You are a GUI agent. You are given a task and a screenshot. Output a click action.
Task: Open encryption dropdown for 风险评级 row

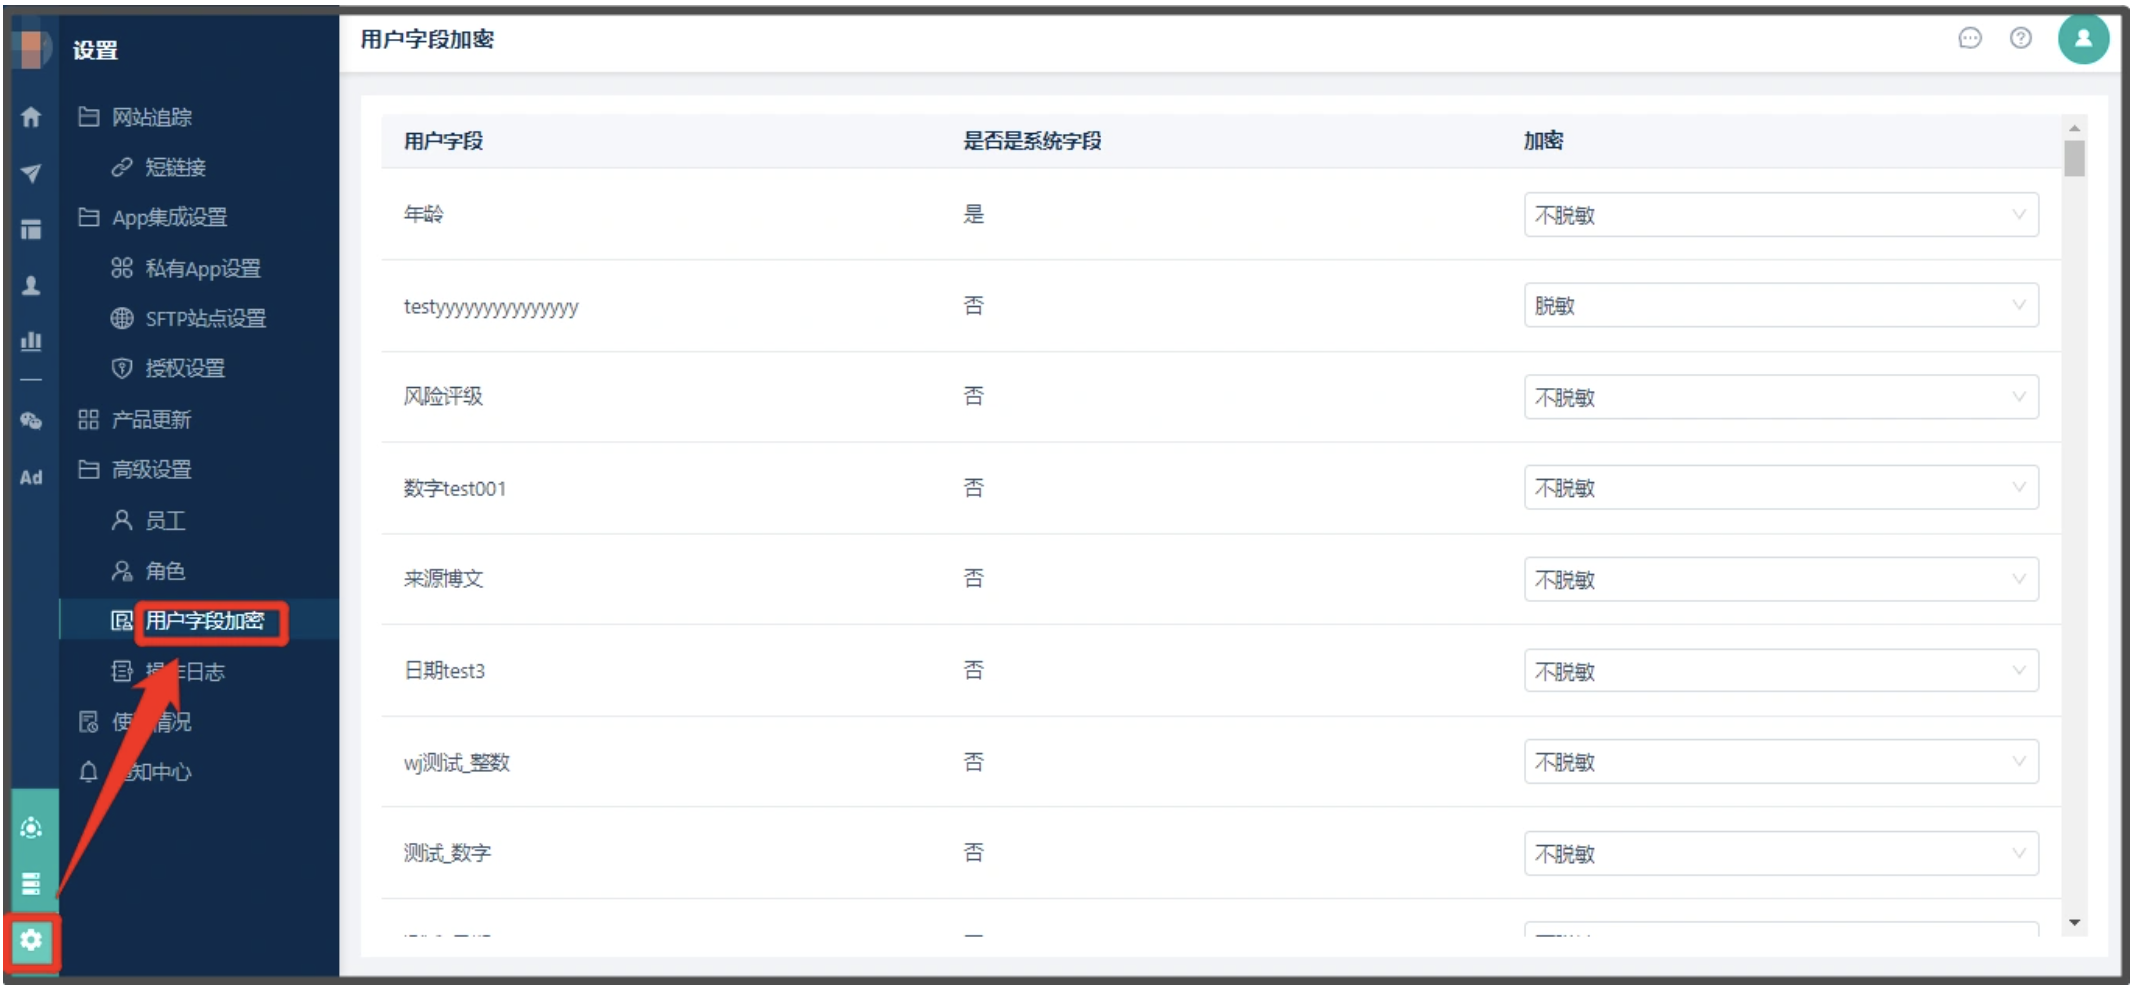pos(1781,397)
